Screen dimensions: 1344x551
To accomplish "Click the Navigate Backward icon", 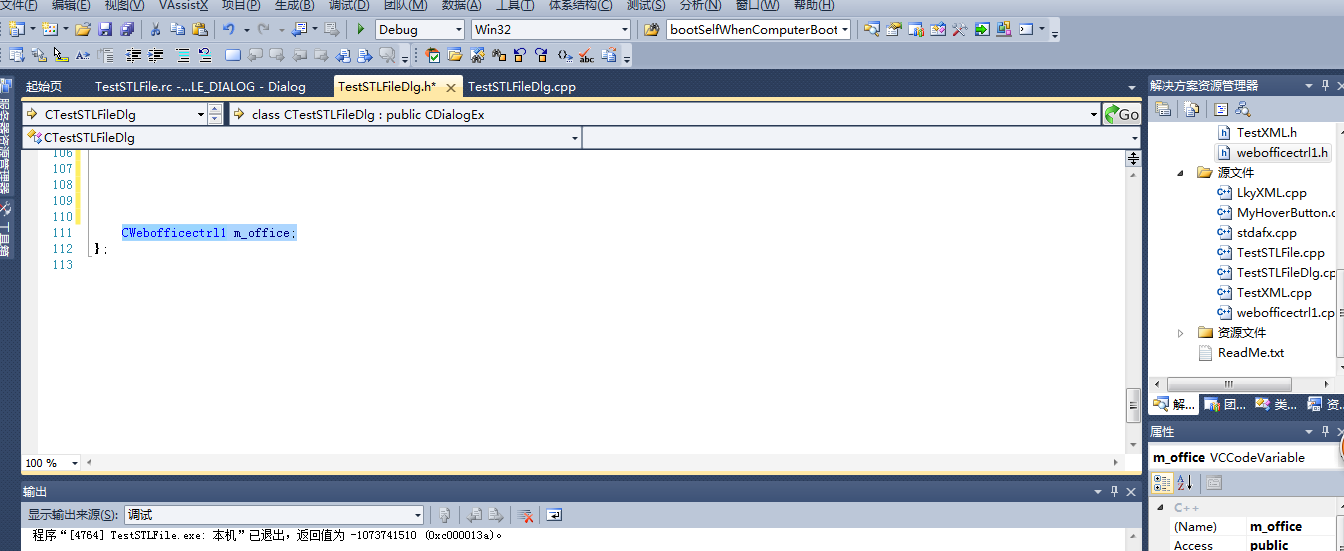I will pyautogui.click(x=300, y=30).
